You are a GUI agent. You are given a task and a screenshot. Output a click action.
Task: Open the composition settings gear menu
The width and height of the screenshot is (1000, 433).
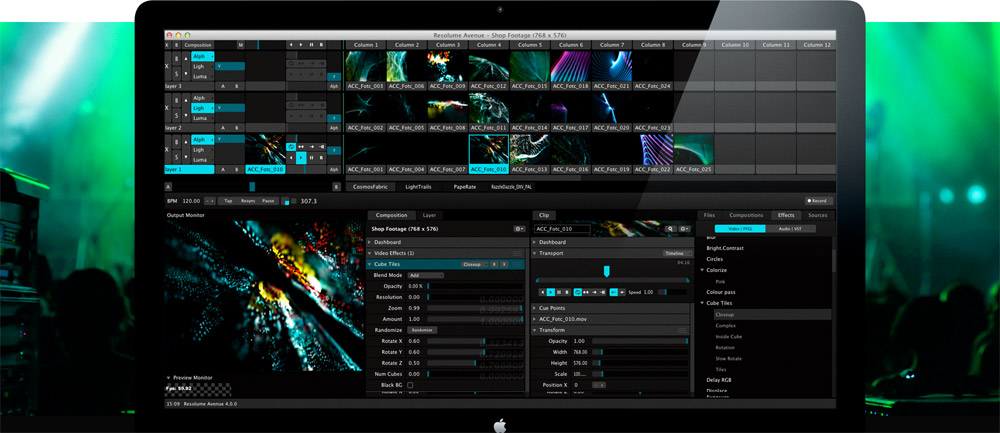(519, 229)
